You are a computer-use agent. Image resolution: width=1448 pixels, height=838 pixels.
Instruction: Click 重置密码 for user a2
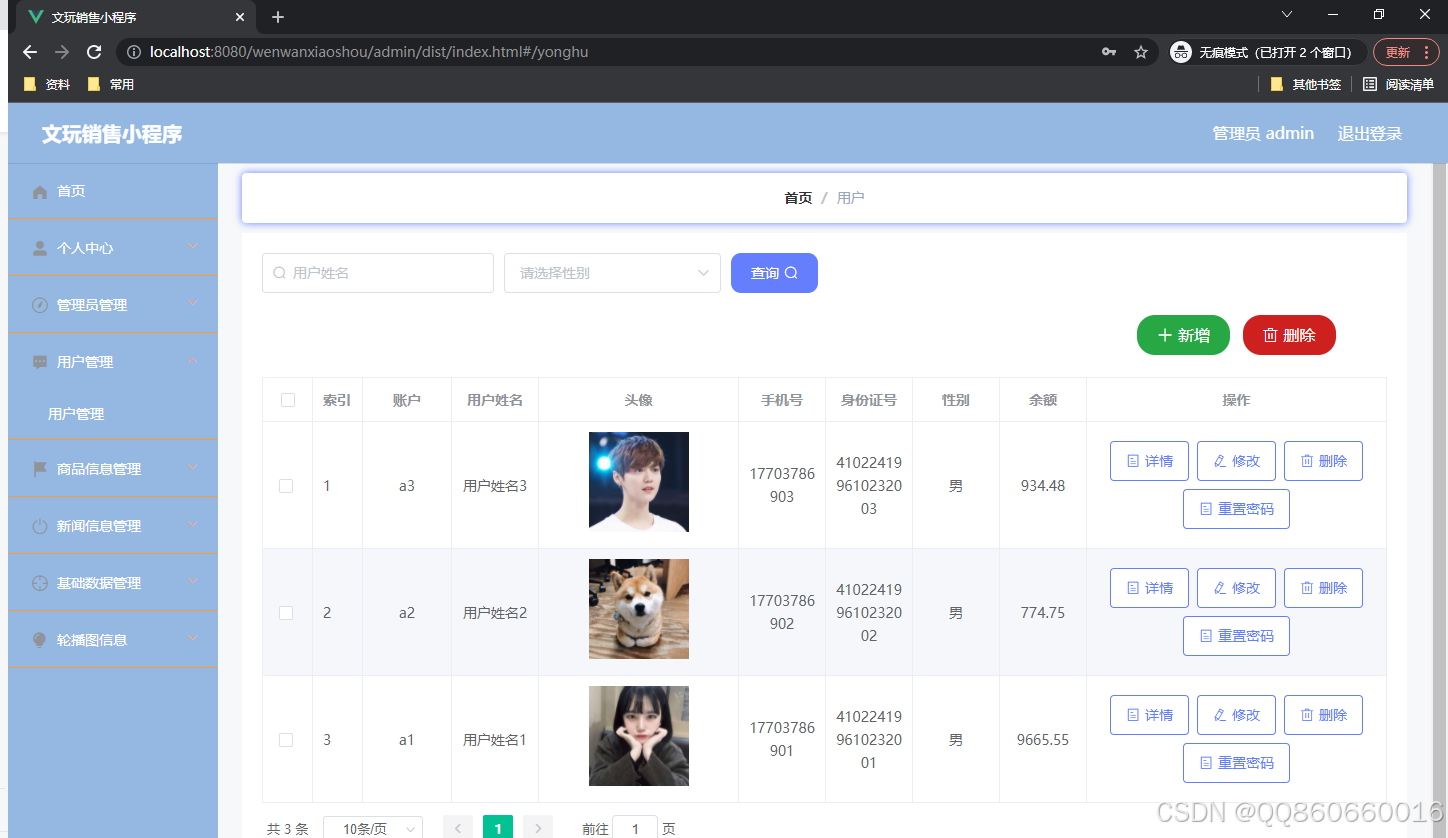[1236, 636]
